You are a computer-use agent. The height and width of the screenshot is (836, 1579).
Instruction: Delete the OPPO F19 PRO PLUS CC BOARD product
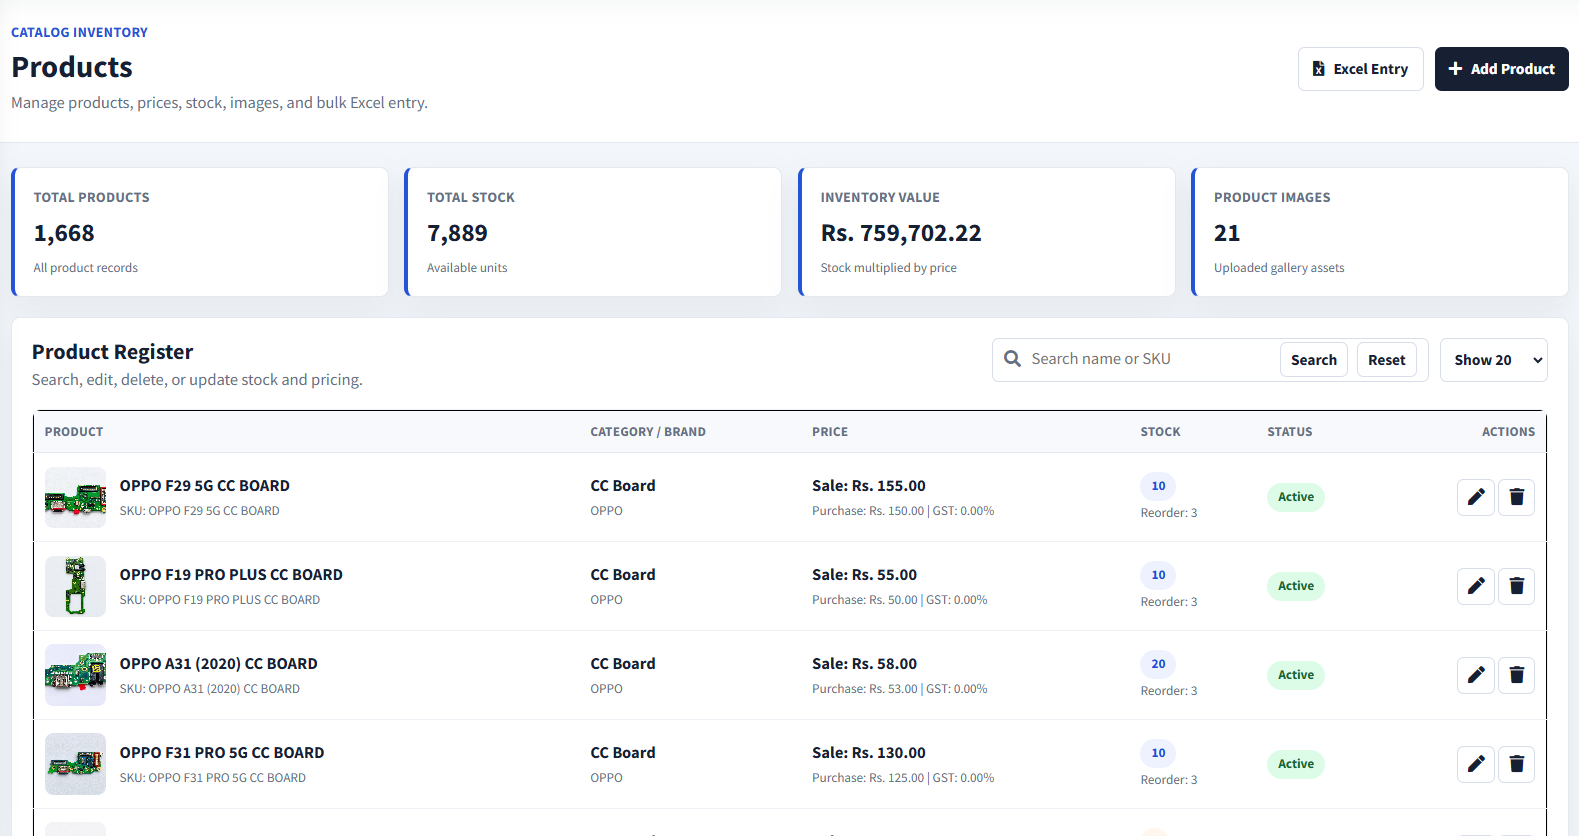click(x=1516, y=586)
